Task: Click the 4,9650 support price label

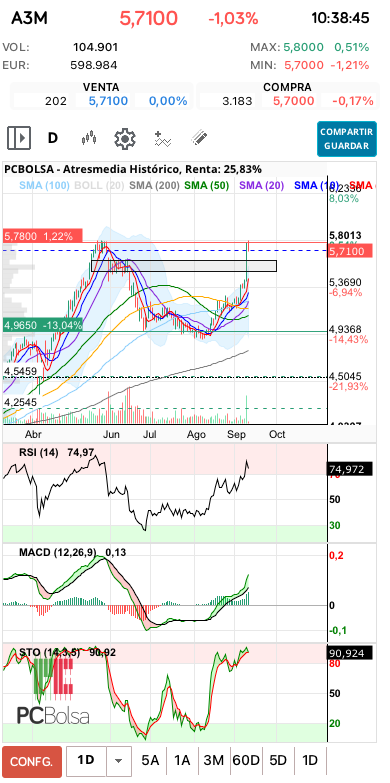Action: (x=42, y=326)
